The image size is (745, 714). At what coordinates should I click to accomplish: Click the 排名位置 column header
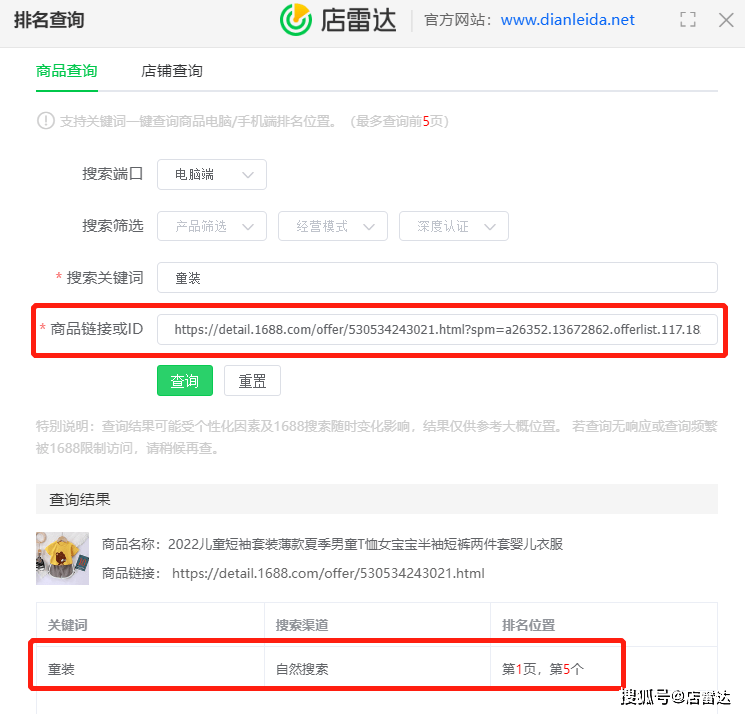click(x=528, y=625)
